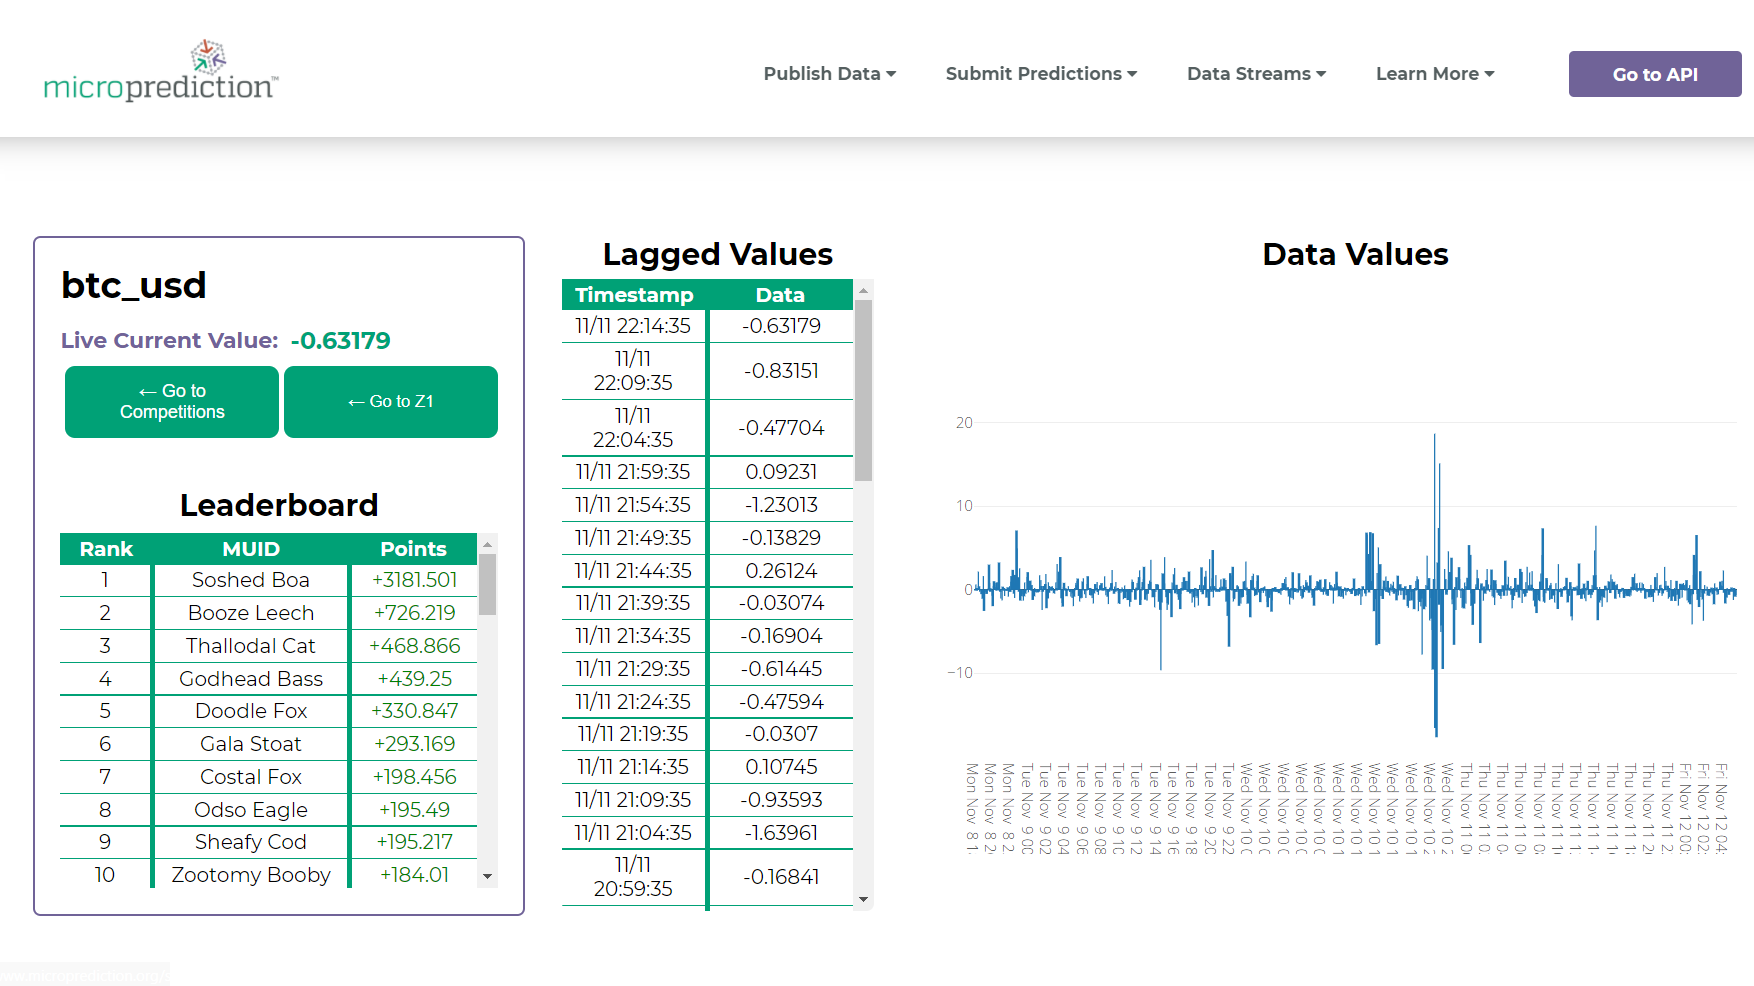Click the btc_usd stream title
This screenshot has width=1754, height=986.
pyautogui.click(x=133, y=285)
